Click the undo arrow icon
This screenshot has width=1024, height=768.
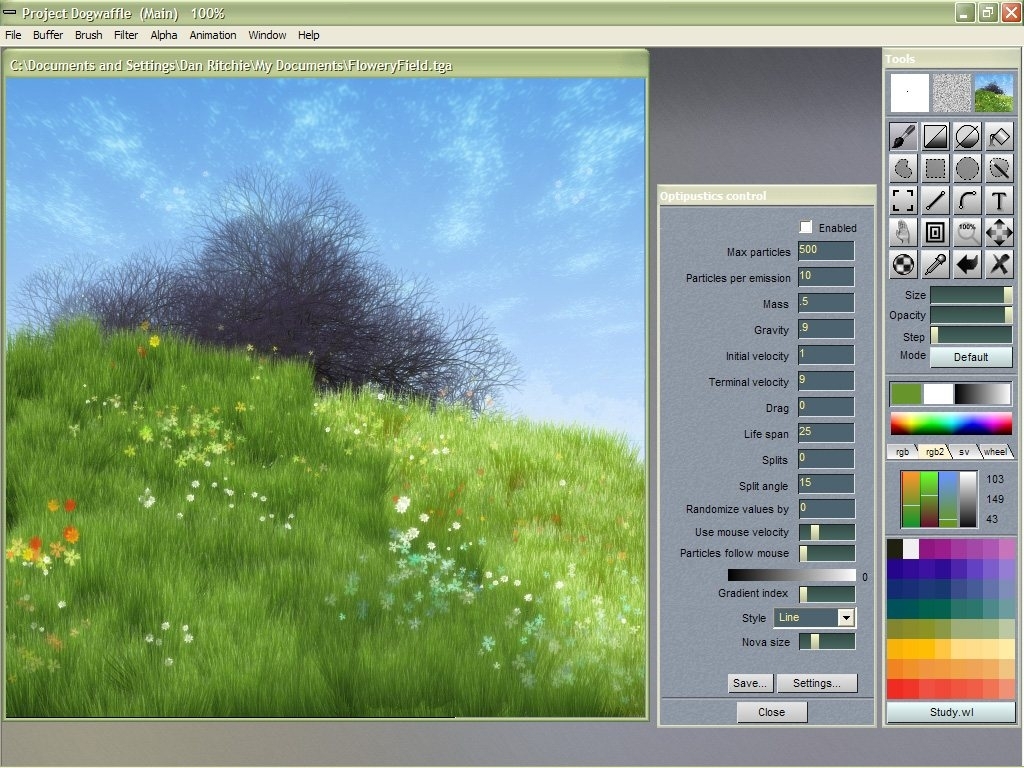click(967, 264)
